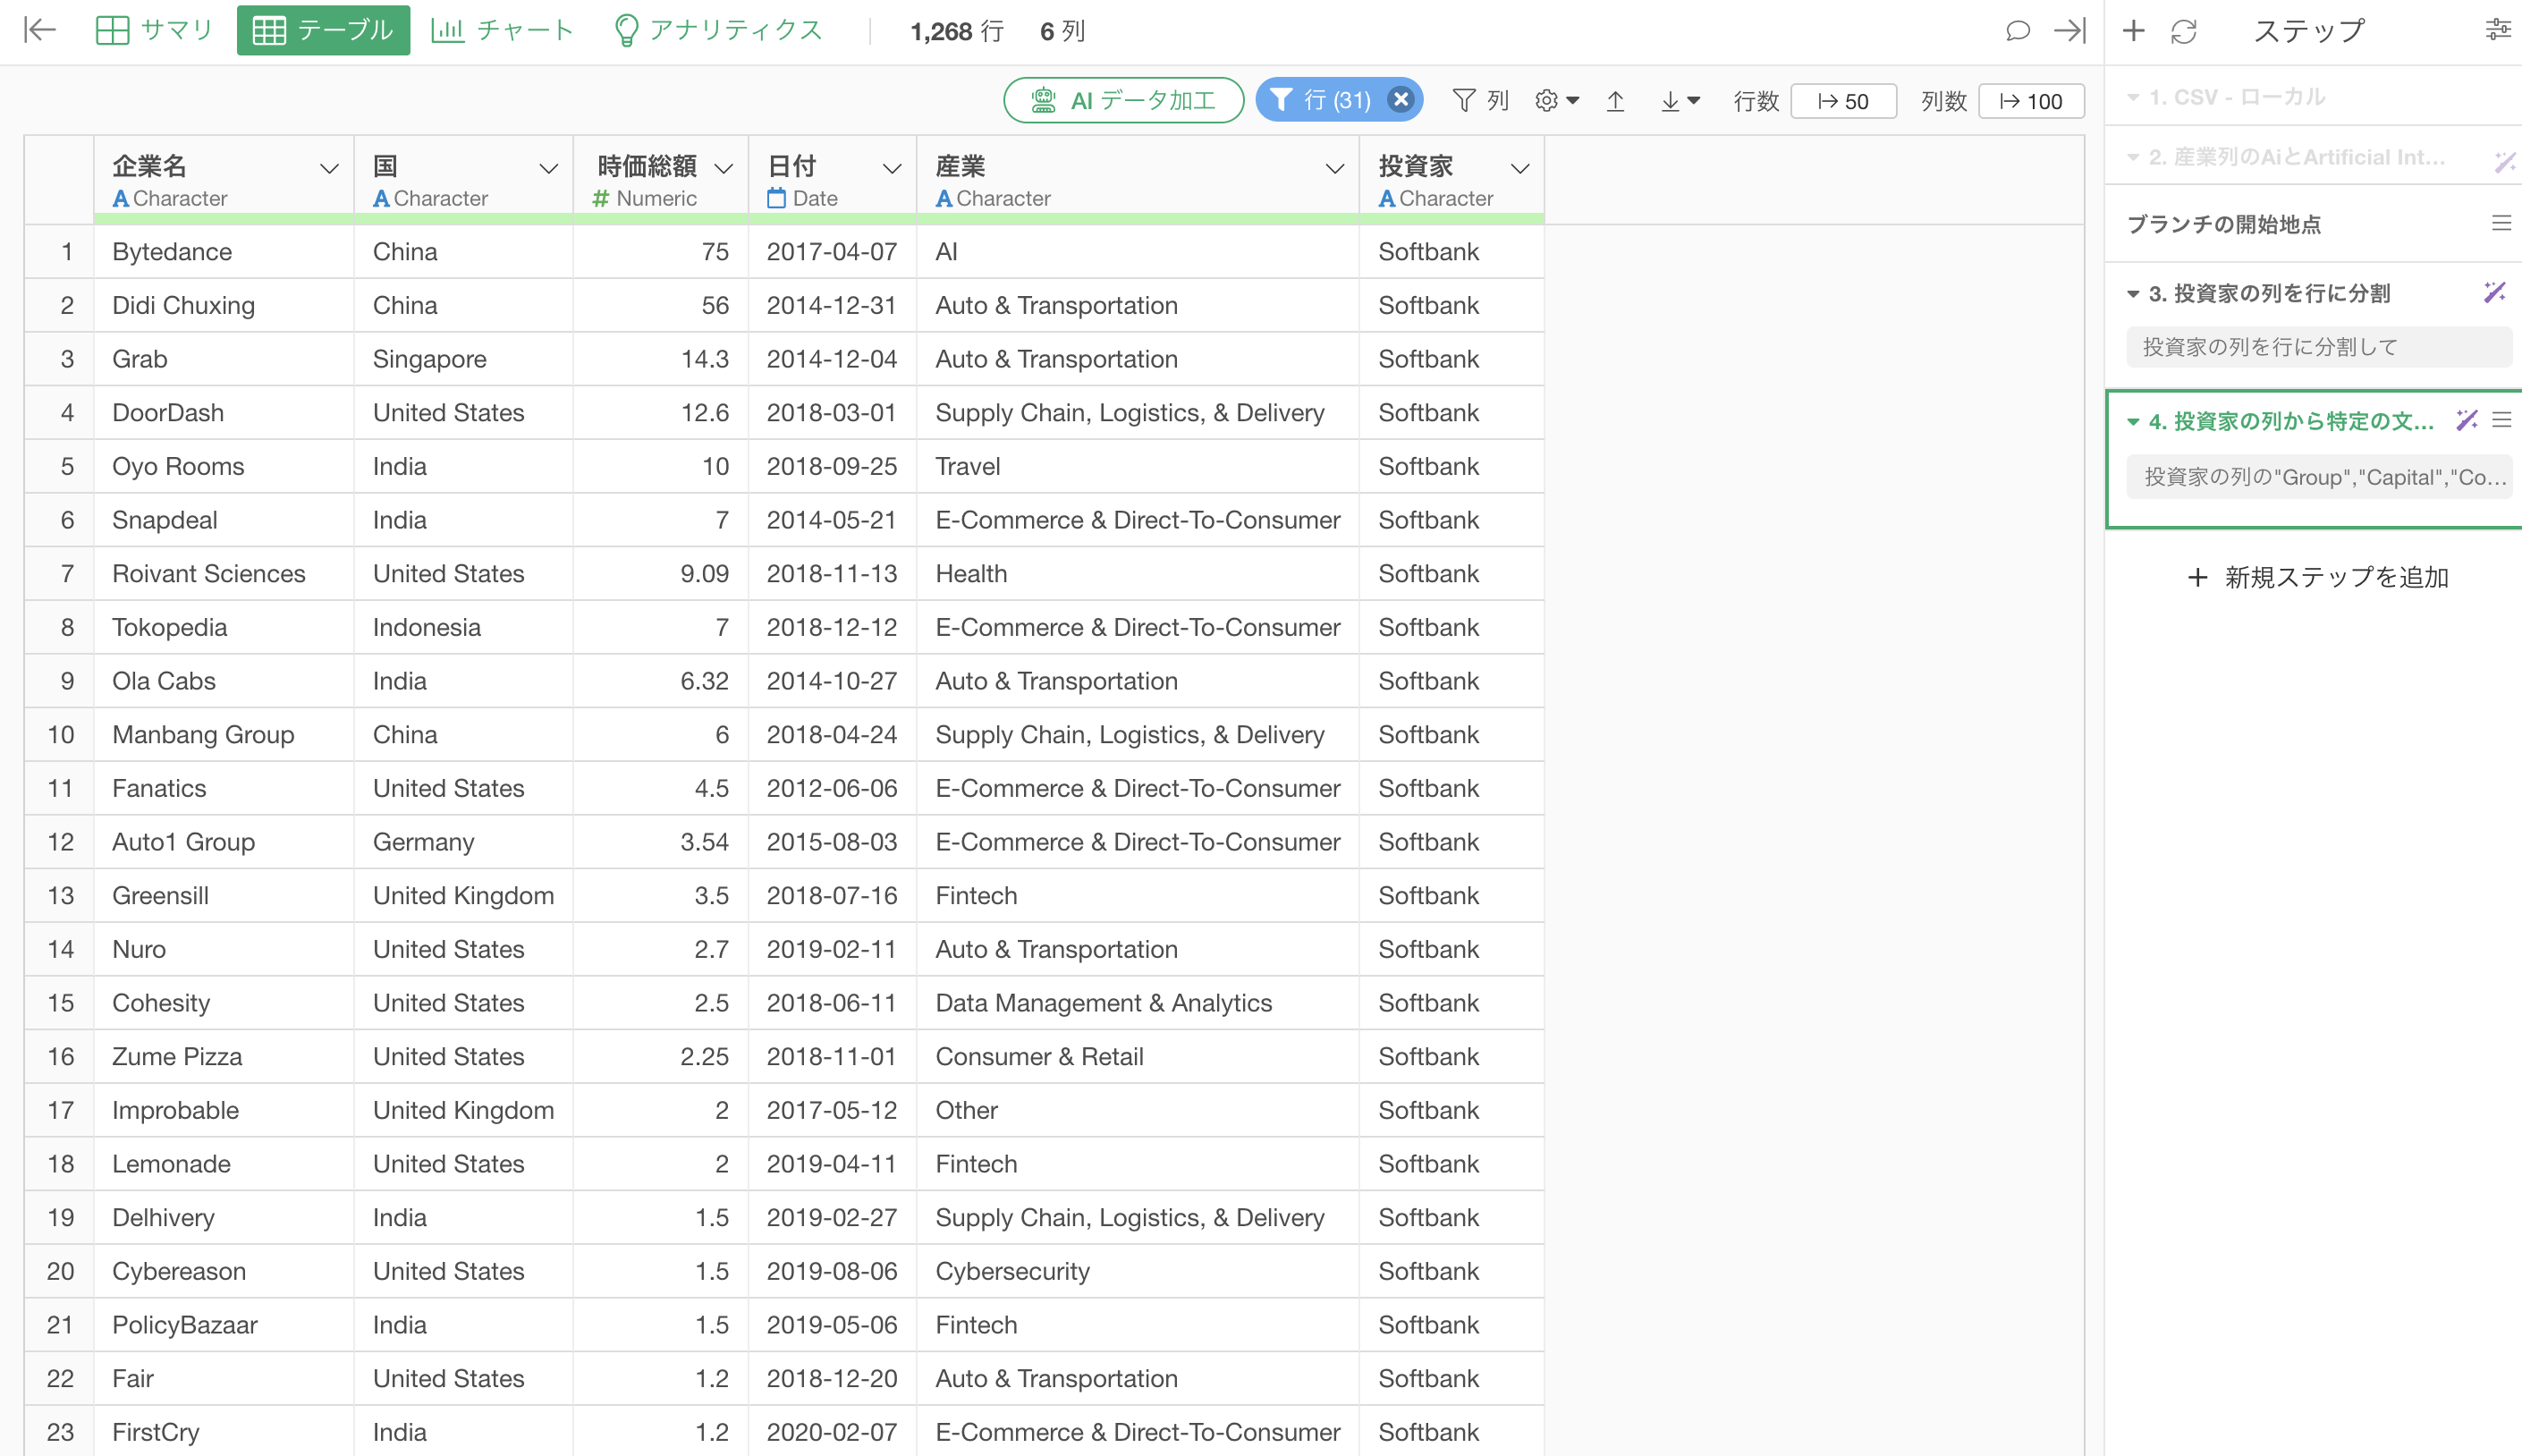Screen dimensions: 2522x1456
Task: Click the collapse step panel arrow icon
Action: [2069, 31]
